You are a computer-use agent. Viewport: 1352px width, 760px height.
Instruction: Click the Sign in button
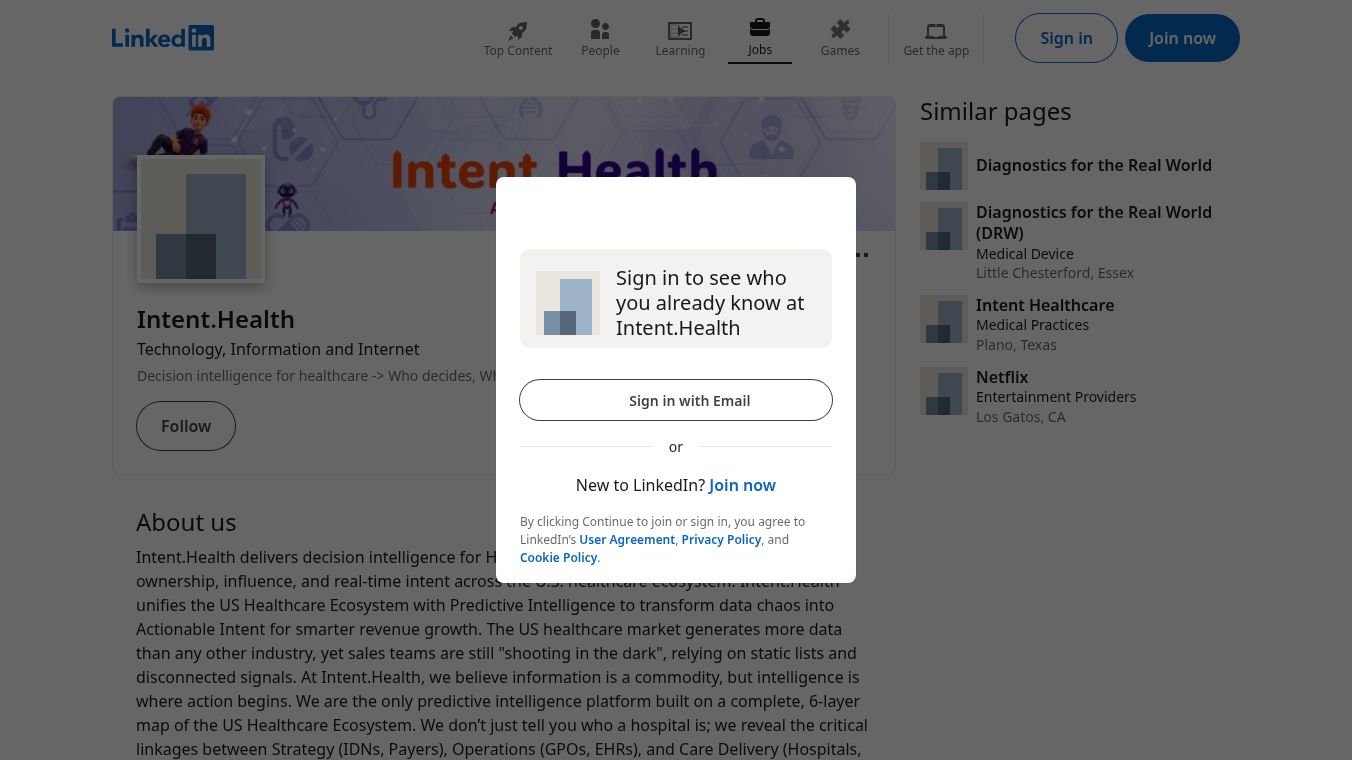click(1066, 38)
